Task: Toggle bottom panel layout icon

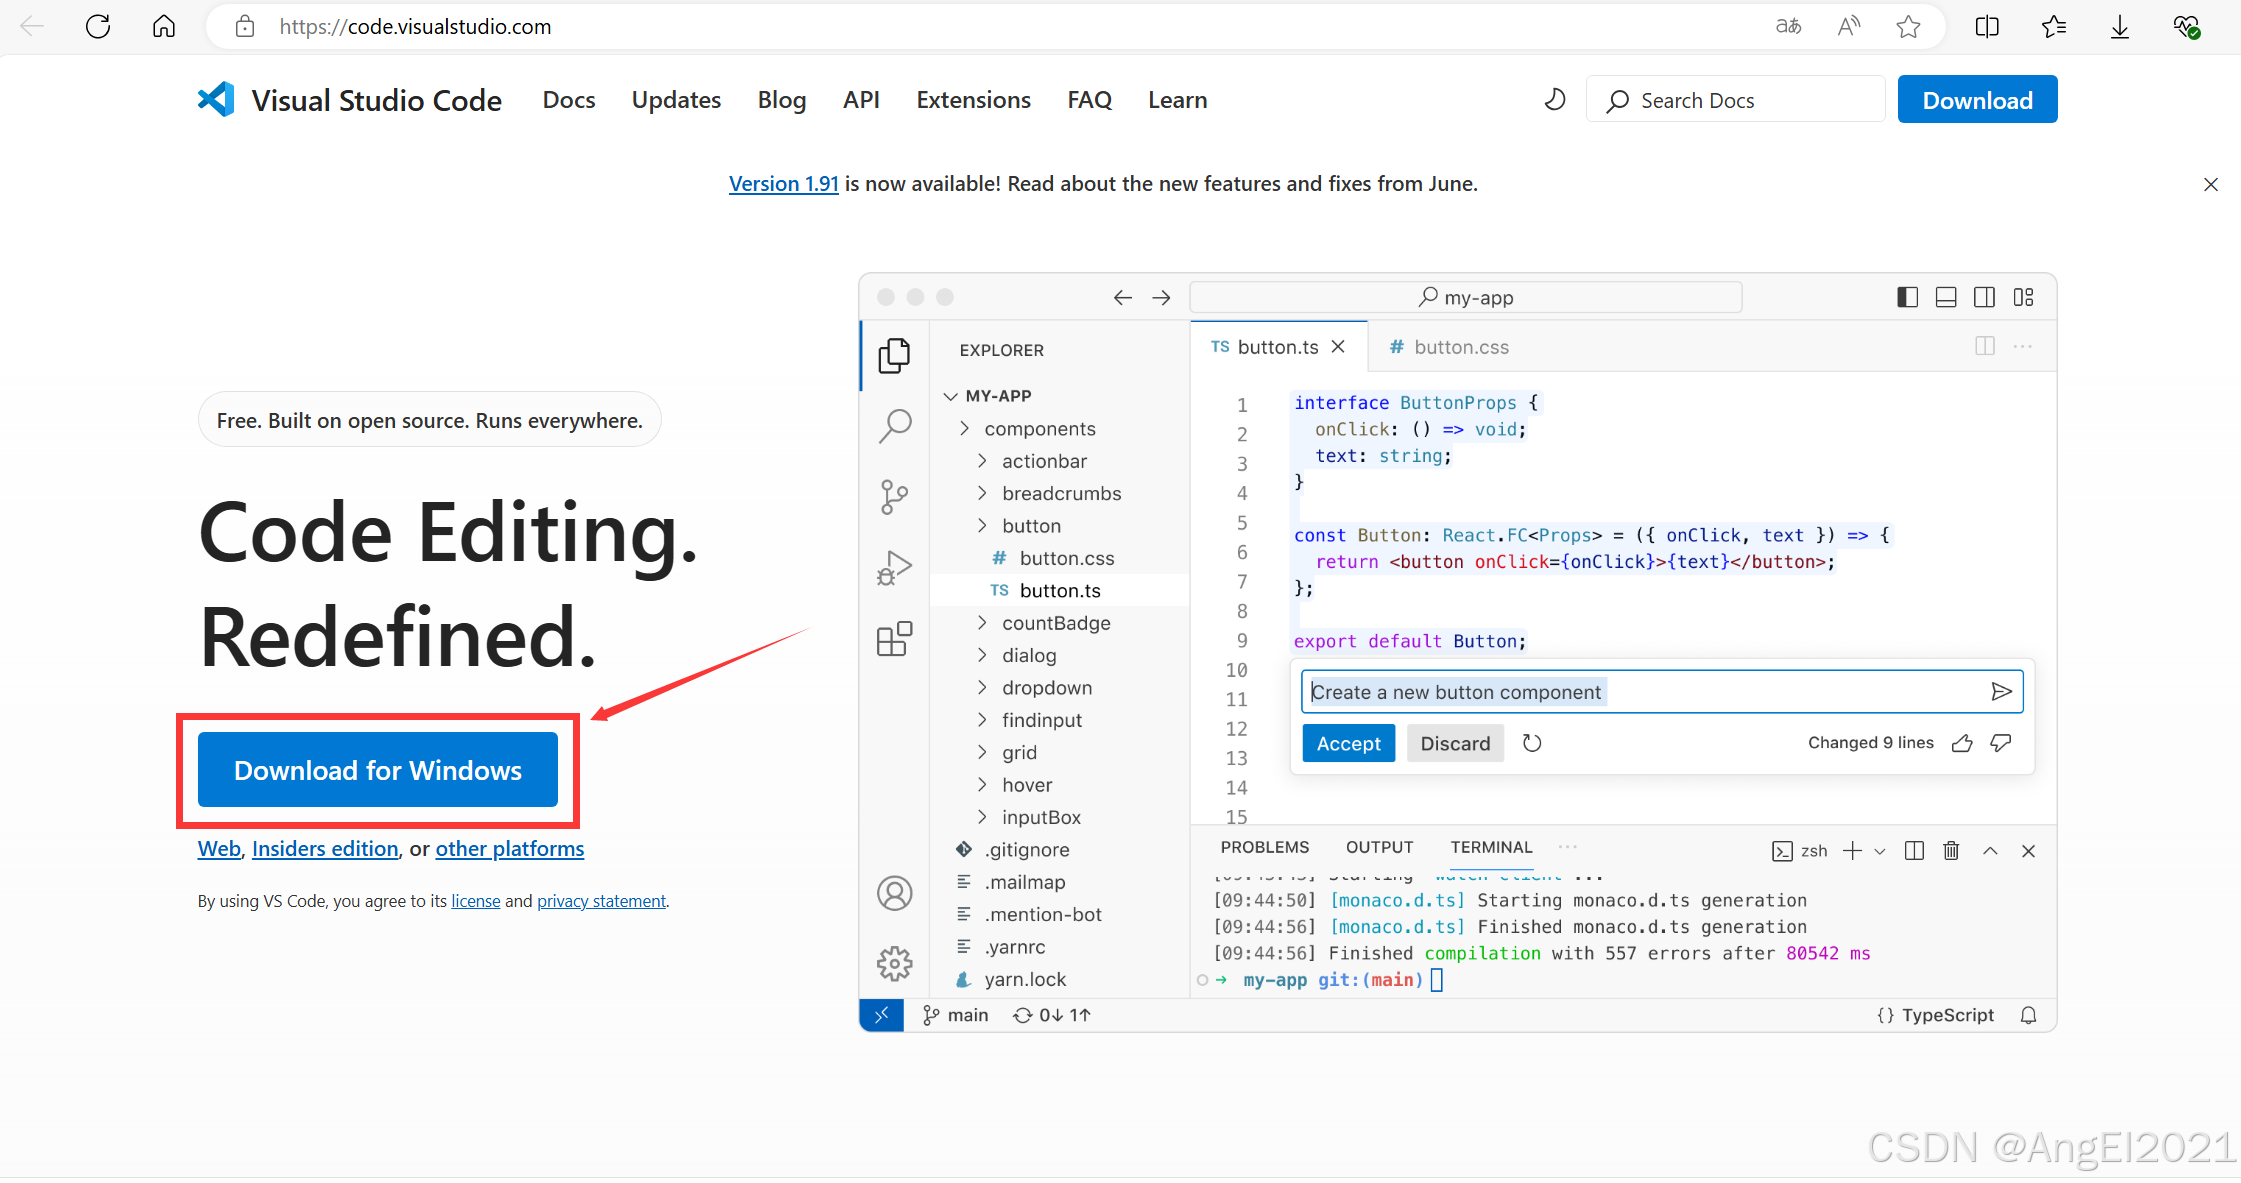Action: [x=1946, y=297]
